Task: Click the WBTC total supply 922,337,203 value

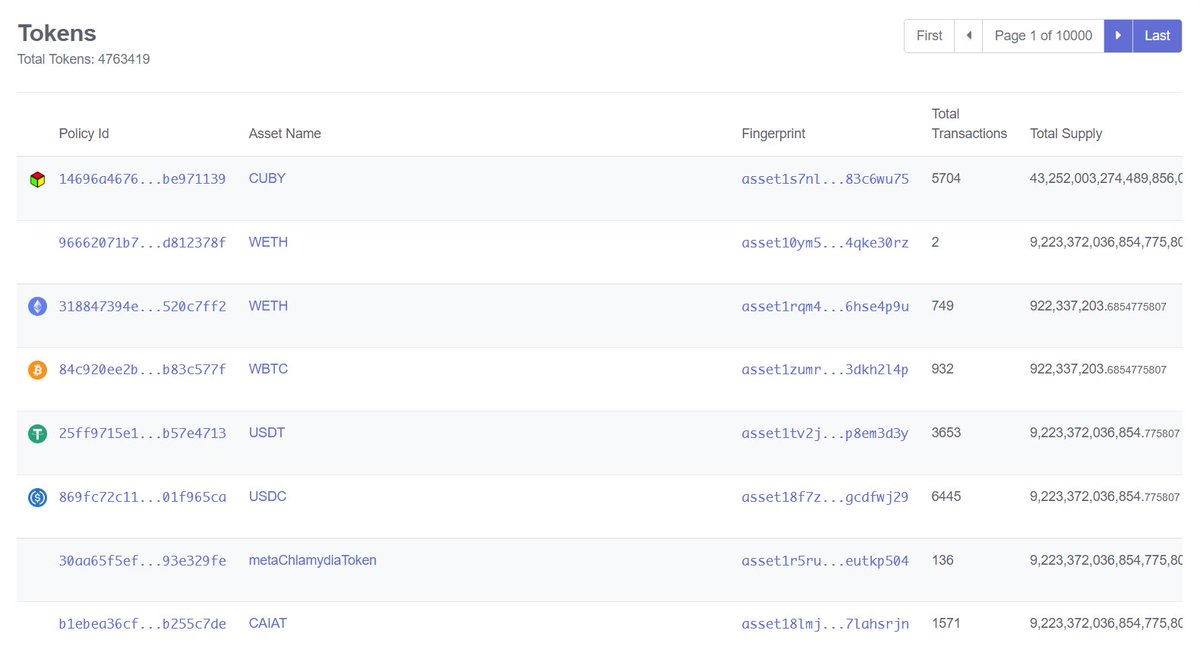Action: coord(1098,369)
